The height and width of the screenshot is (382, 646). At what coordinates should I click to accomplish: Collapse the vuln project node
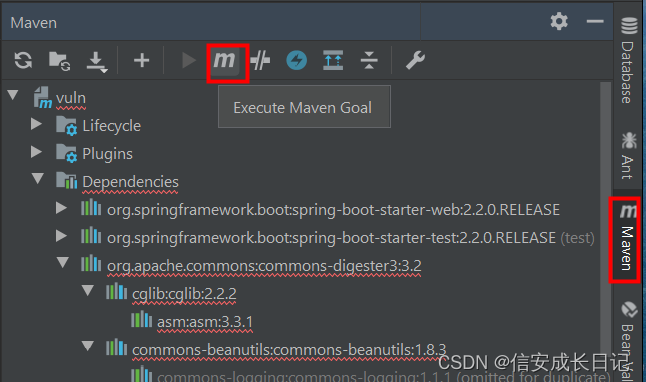pos(13,95)
